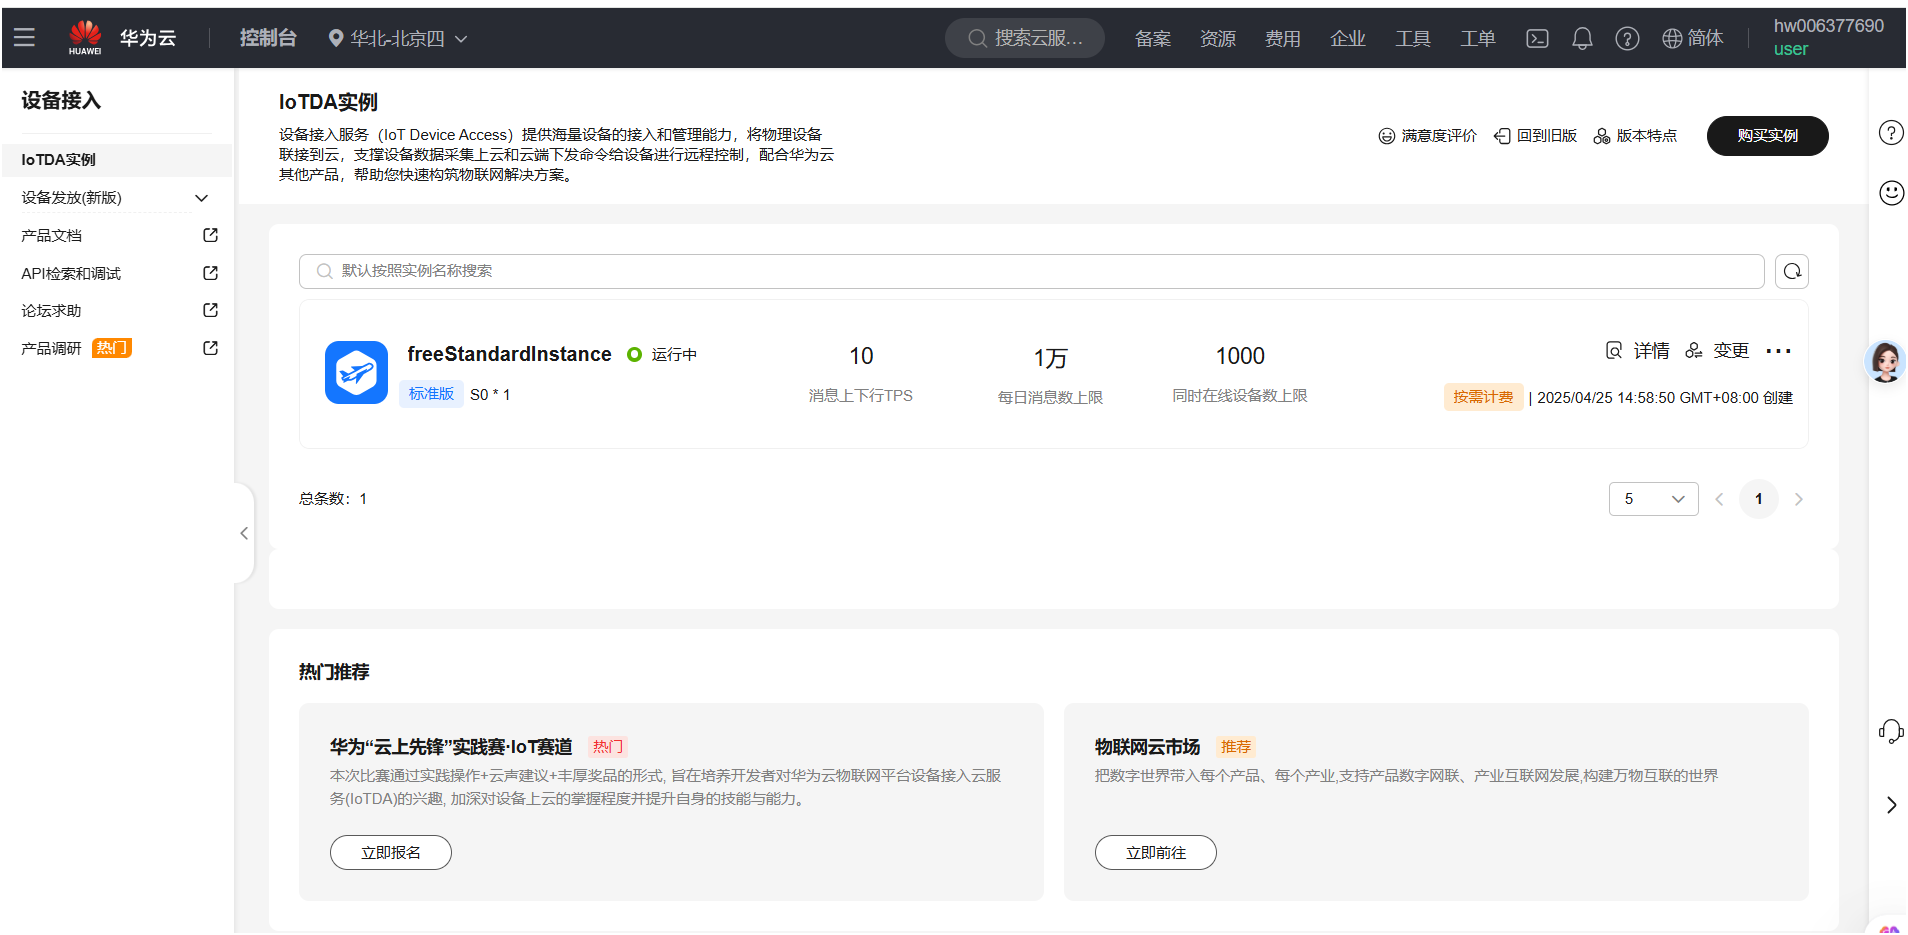Click the freeStandardInstance name
The width and height of the screenshot is (1908, 935).
(509, 354)
